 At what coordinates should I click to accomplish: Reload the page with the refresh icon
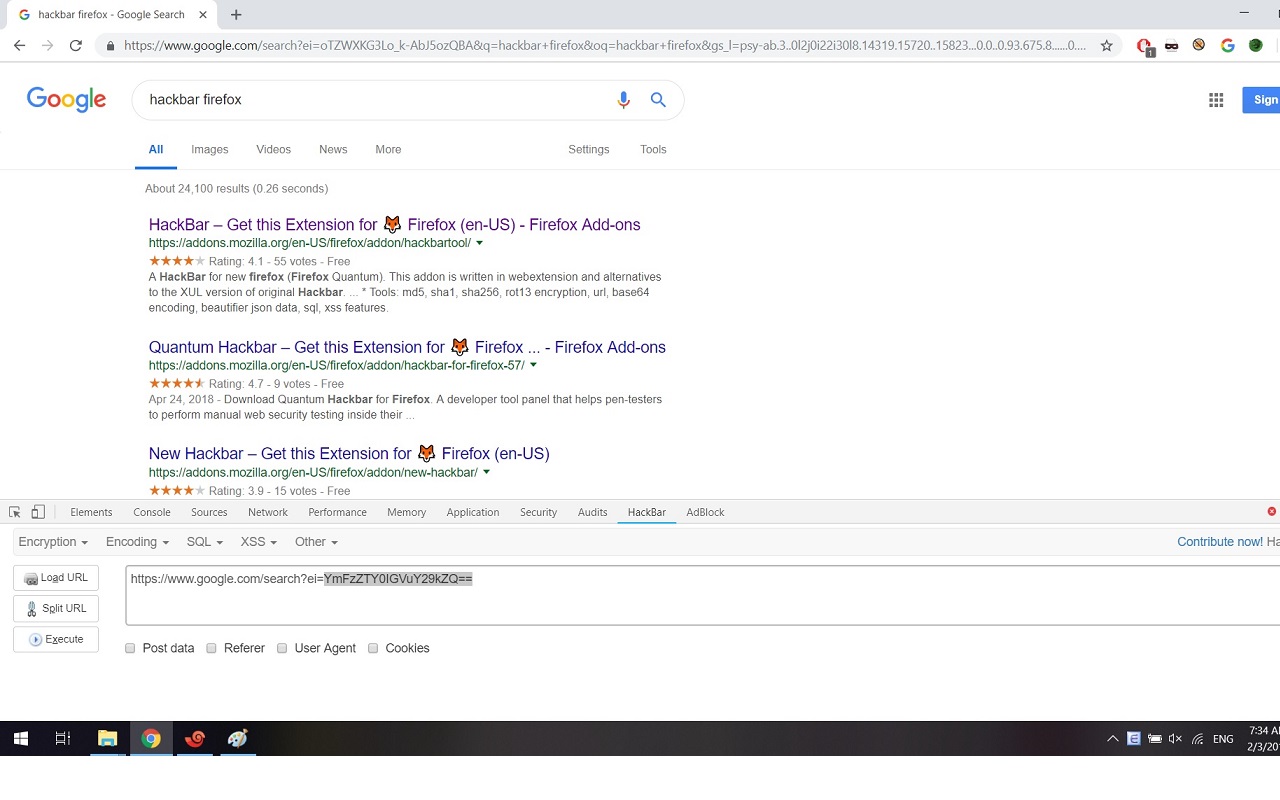click(75, 45)
